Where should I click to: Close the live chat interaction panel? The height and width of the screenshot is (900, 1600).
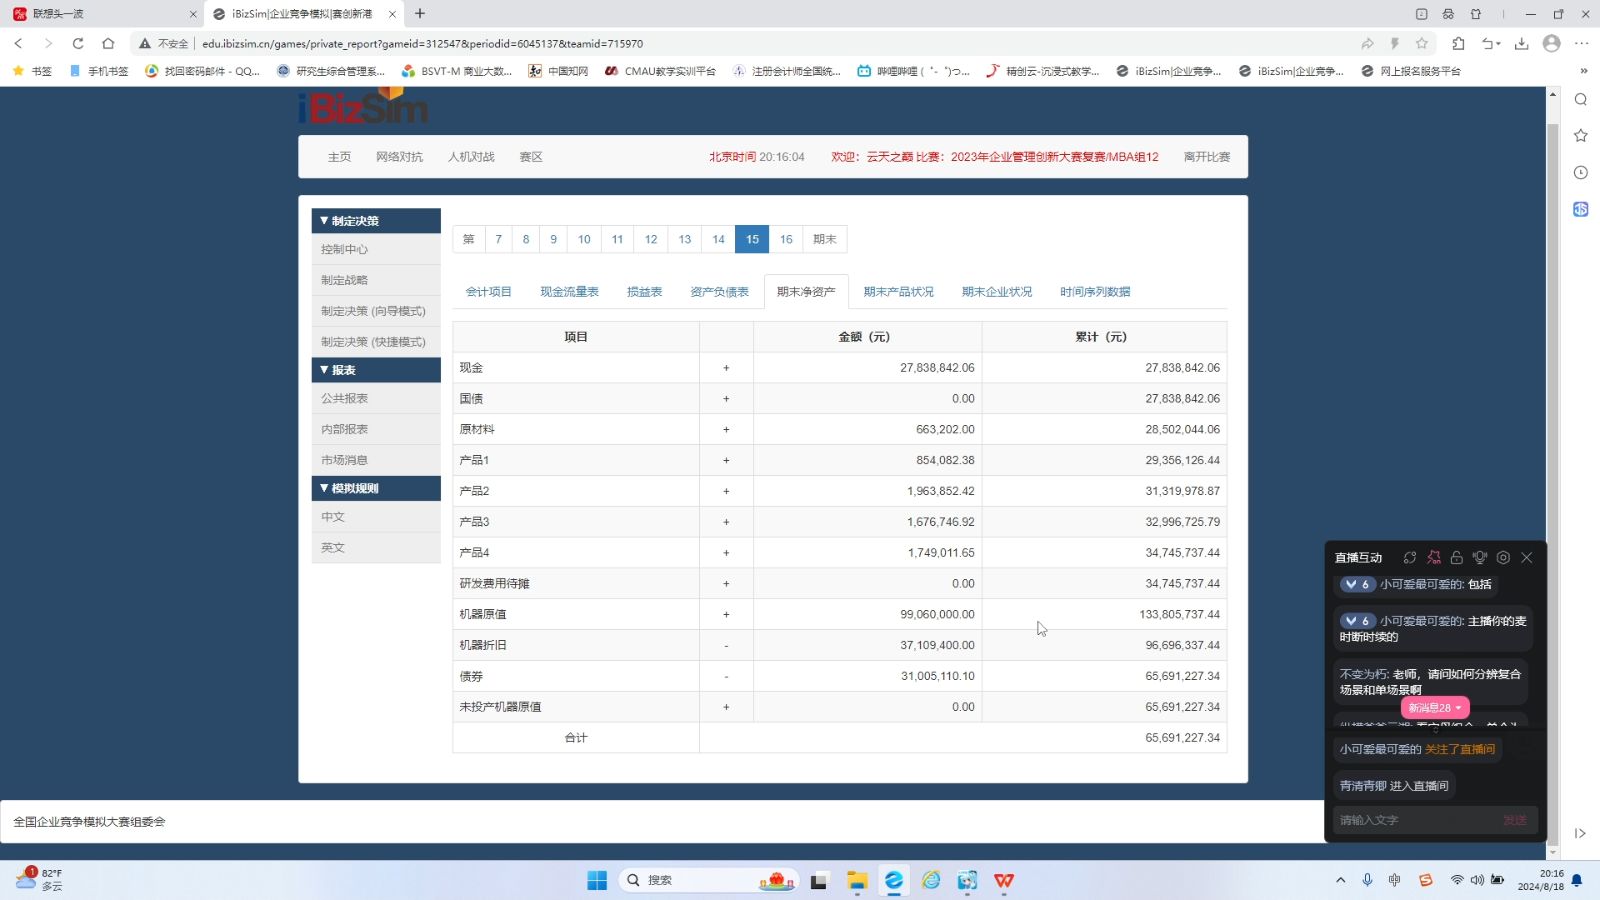(1527, 557)
